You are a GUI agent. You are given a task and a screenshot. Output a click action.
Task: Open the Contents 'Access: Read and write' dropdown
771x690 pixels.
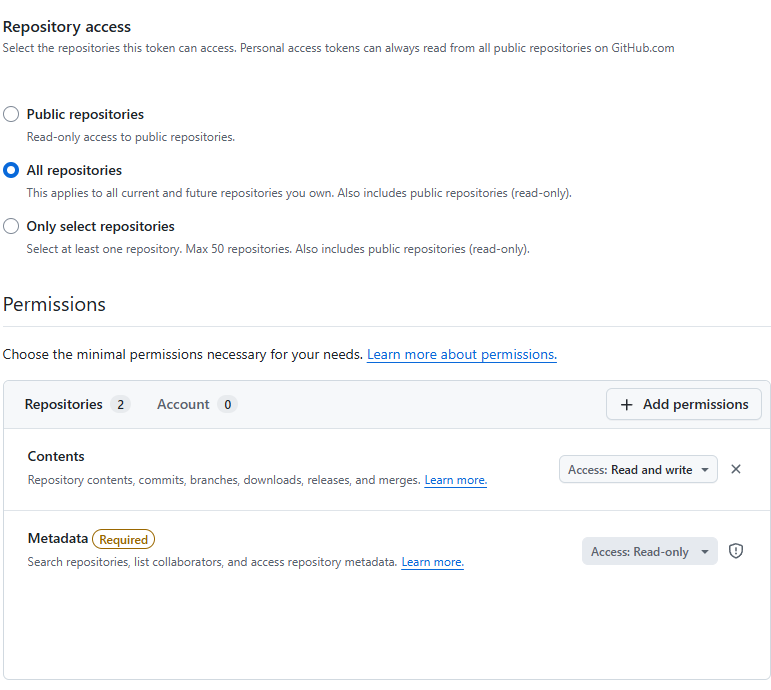pos(638,470)
